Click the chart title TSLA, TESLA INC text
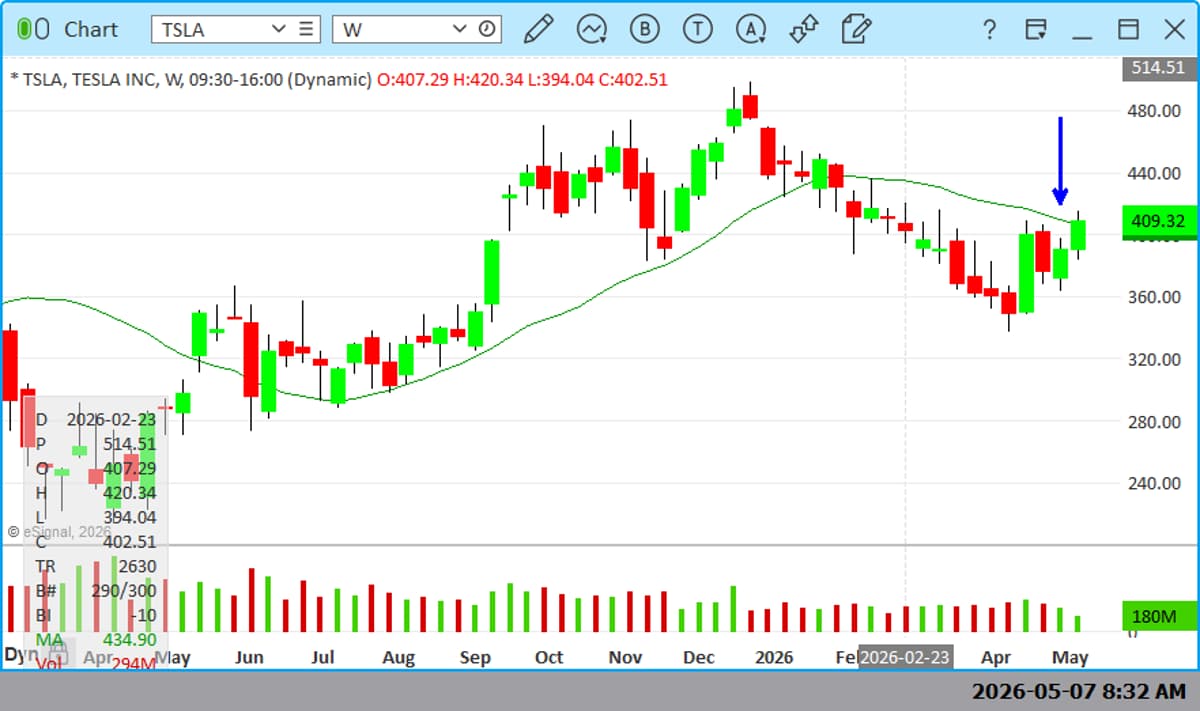Viewport: 1200px width, 711px height. pyautogui.click(x=91, y=79)
